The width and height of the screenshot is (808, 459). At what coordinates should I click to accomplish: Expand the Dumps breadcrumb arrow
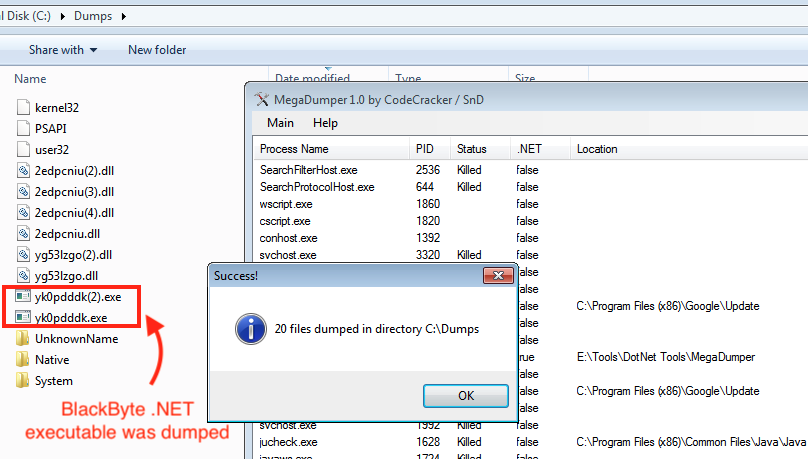tap(122, 16)
